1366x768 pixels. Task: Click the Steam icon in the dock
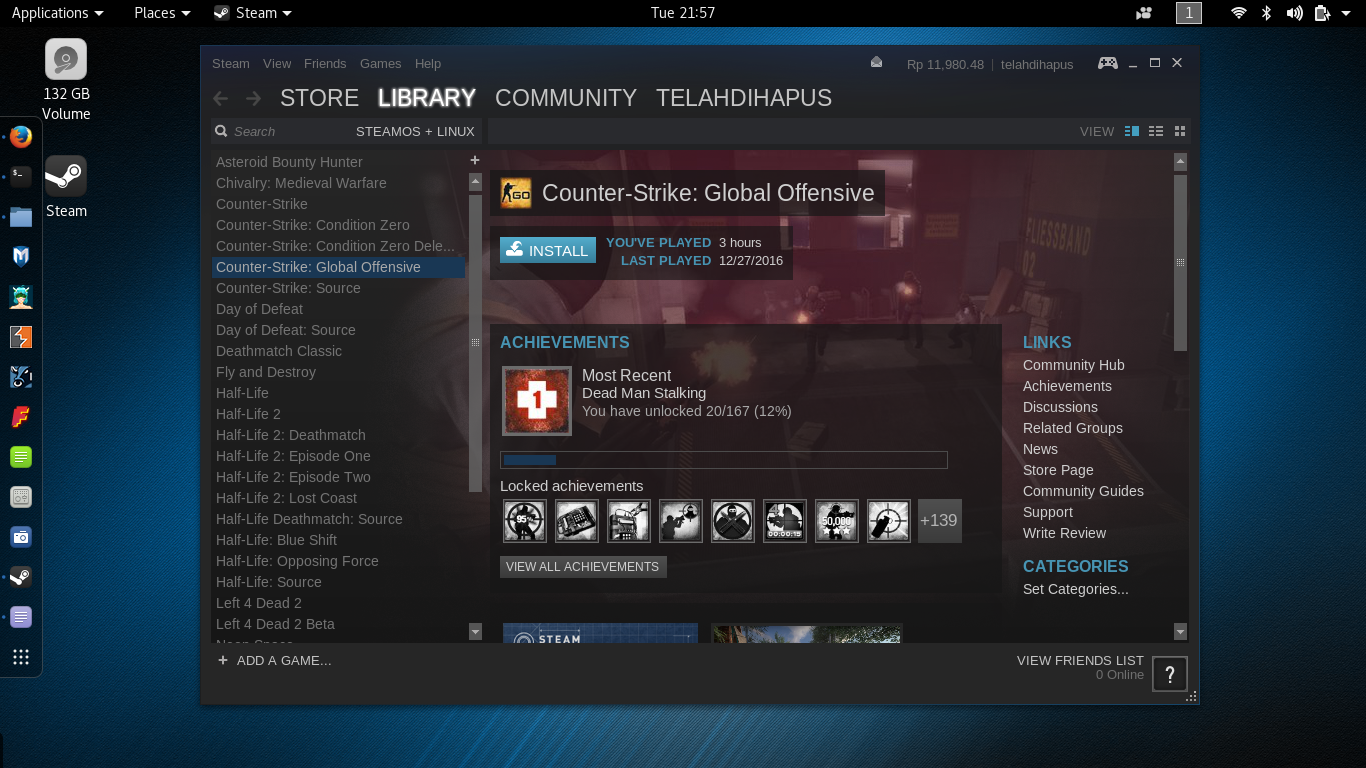pyautogui.click(x=21, y=577)
